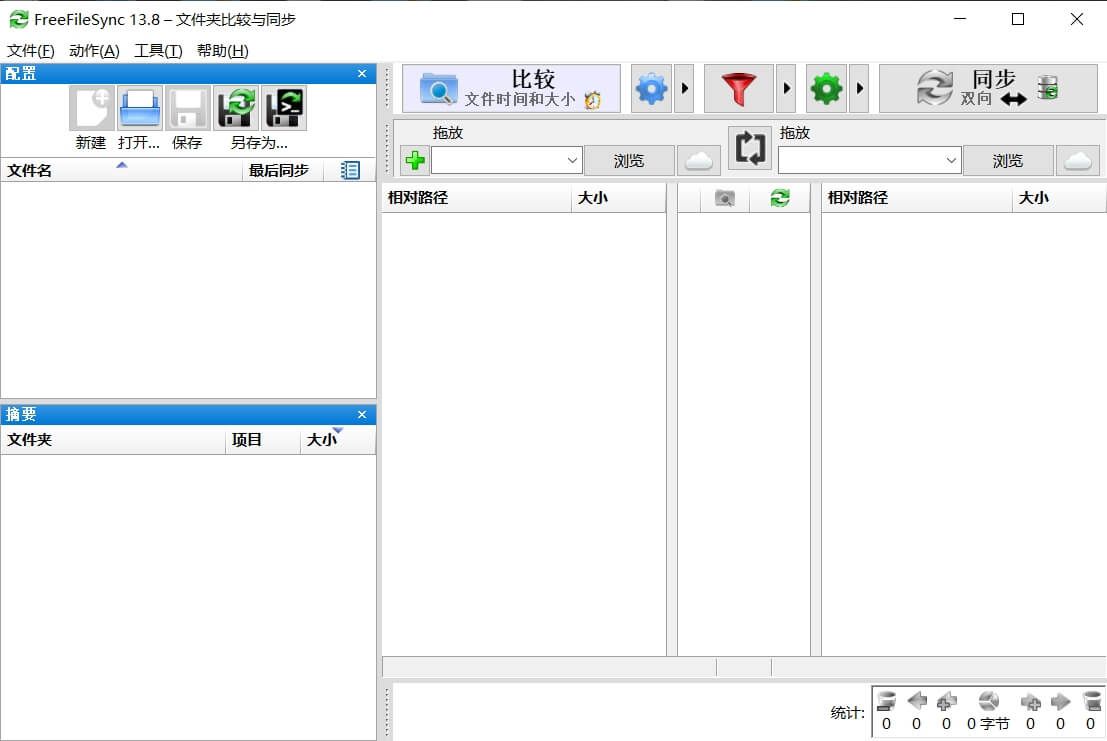Open the 帮助(H) menu
This screenshot has height=741, width=1107.
(222, 51)
